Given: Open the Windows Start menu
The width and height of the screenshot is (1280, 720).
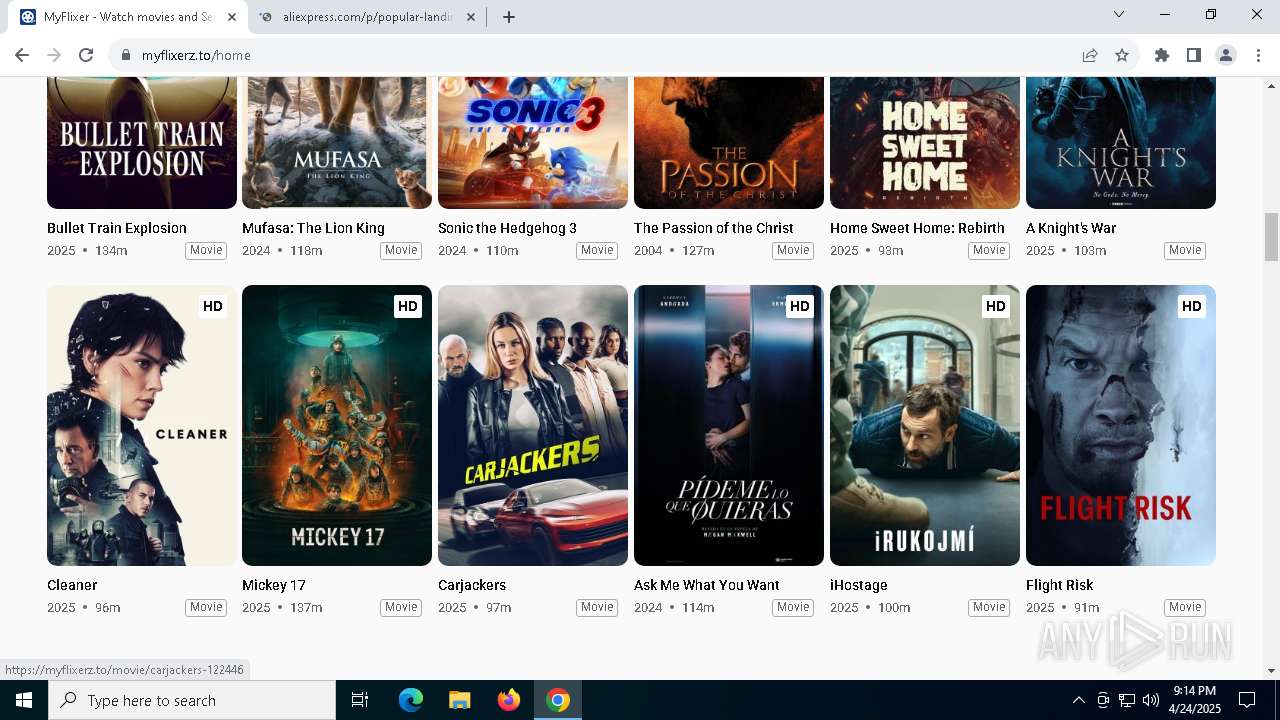Looking at the screenshot, I should 24,700.
